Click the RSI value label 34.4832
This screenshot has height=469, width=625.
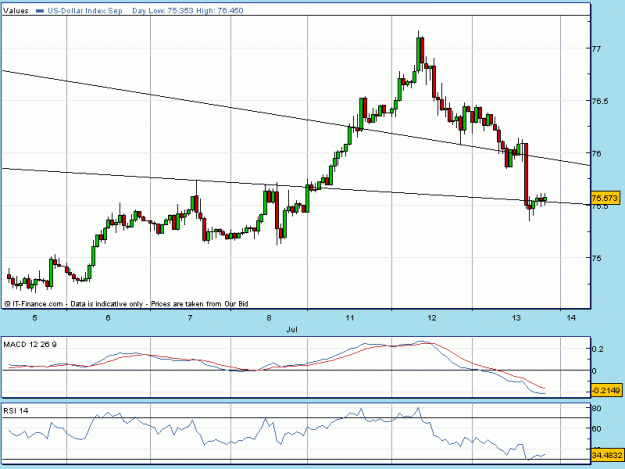[607, 455]
